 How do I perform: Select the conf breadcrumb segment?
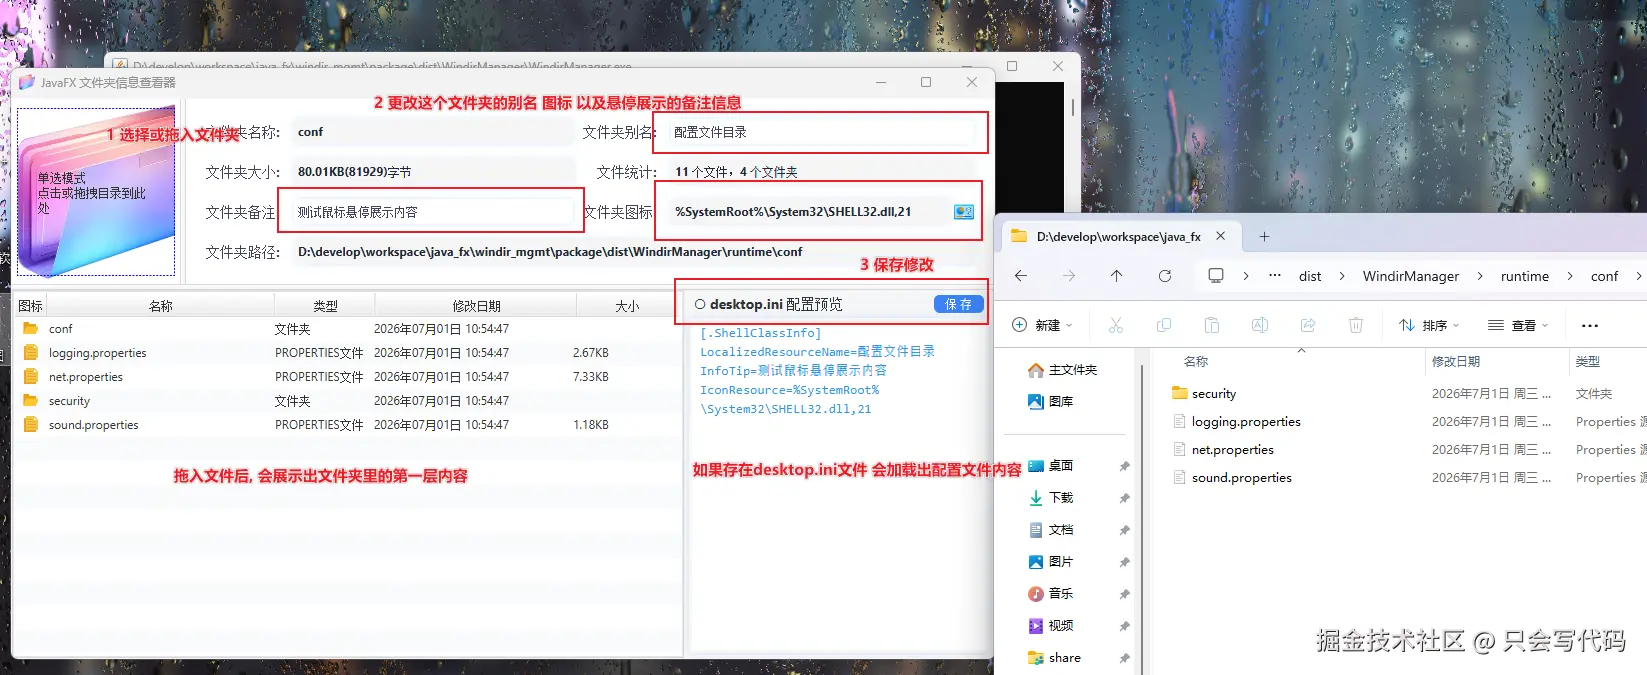[x=1604, y=276]
